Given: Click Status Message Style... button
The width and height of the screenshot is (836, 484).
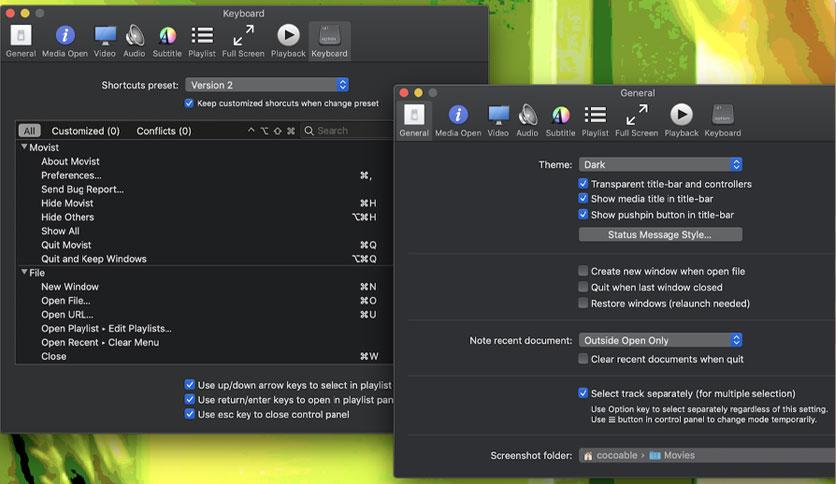Looking at the screenshot, I should coord(660,235).
